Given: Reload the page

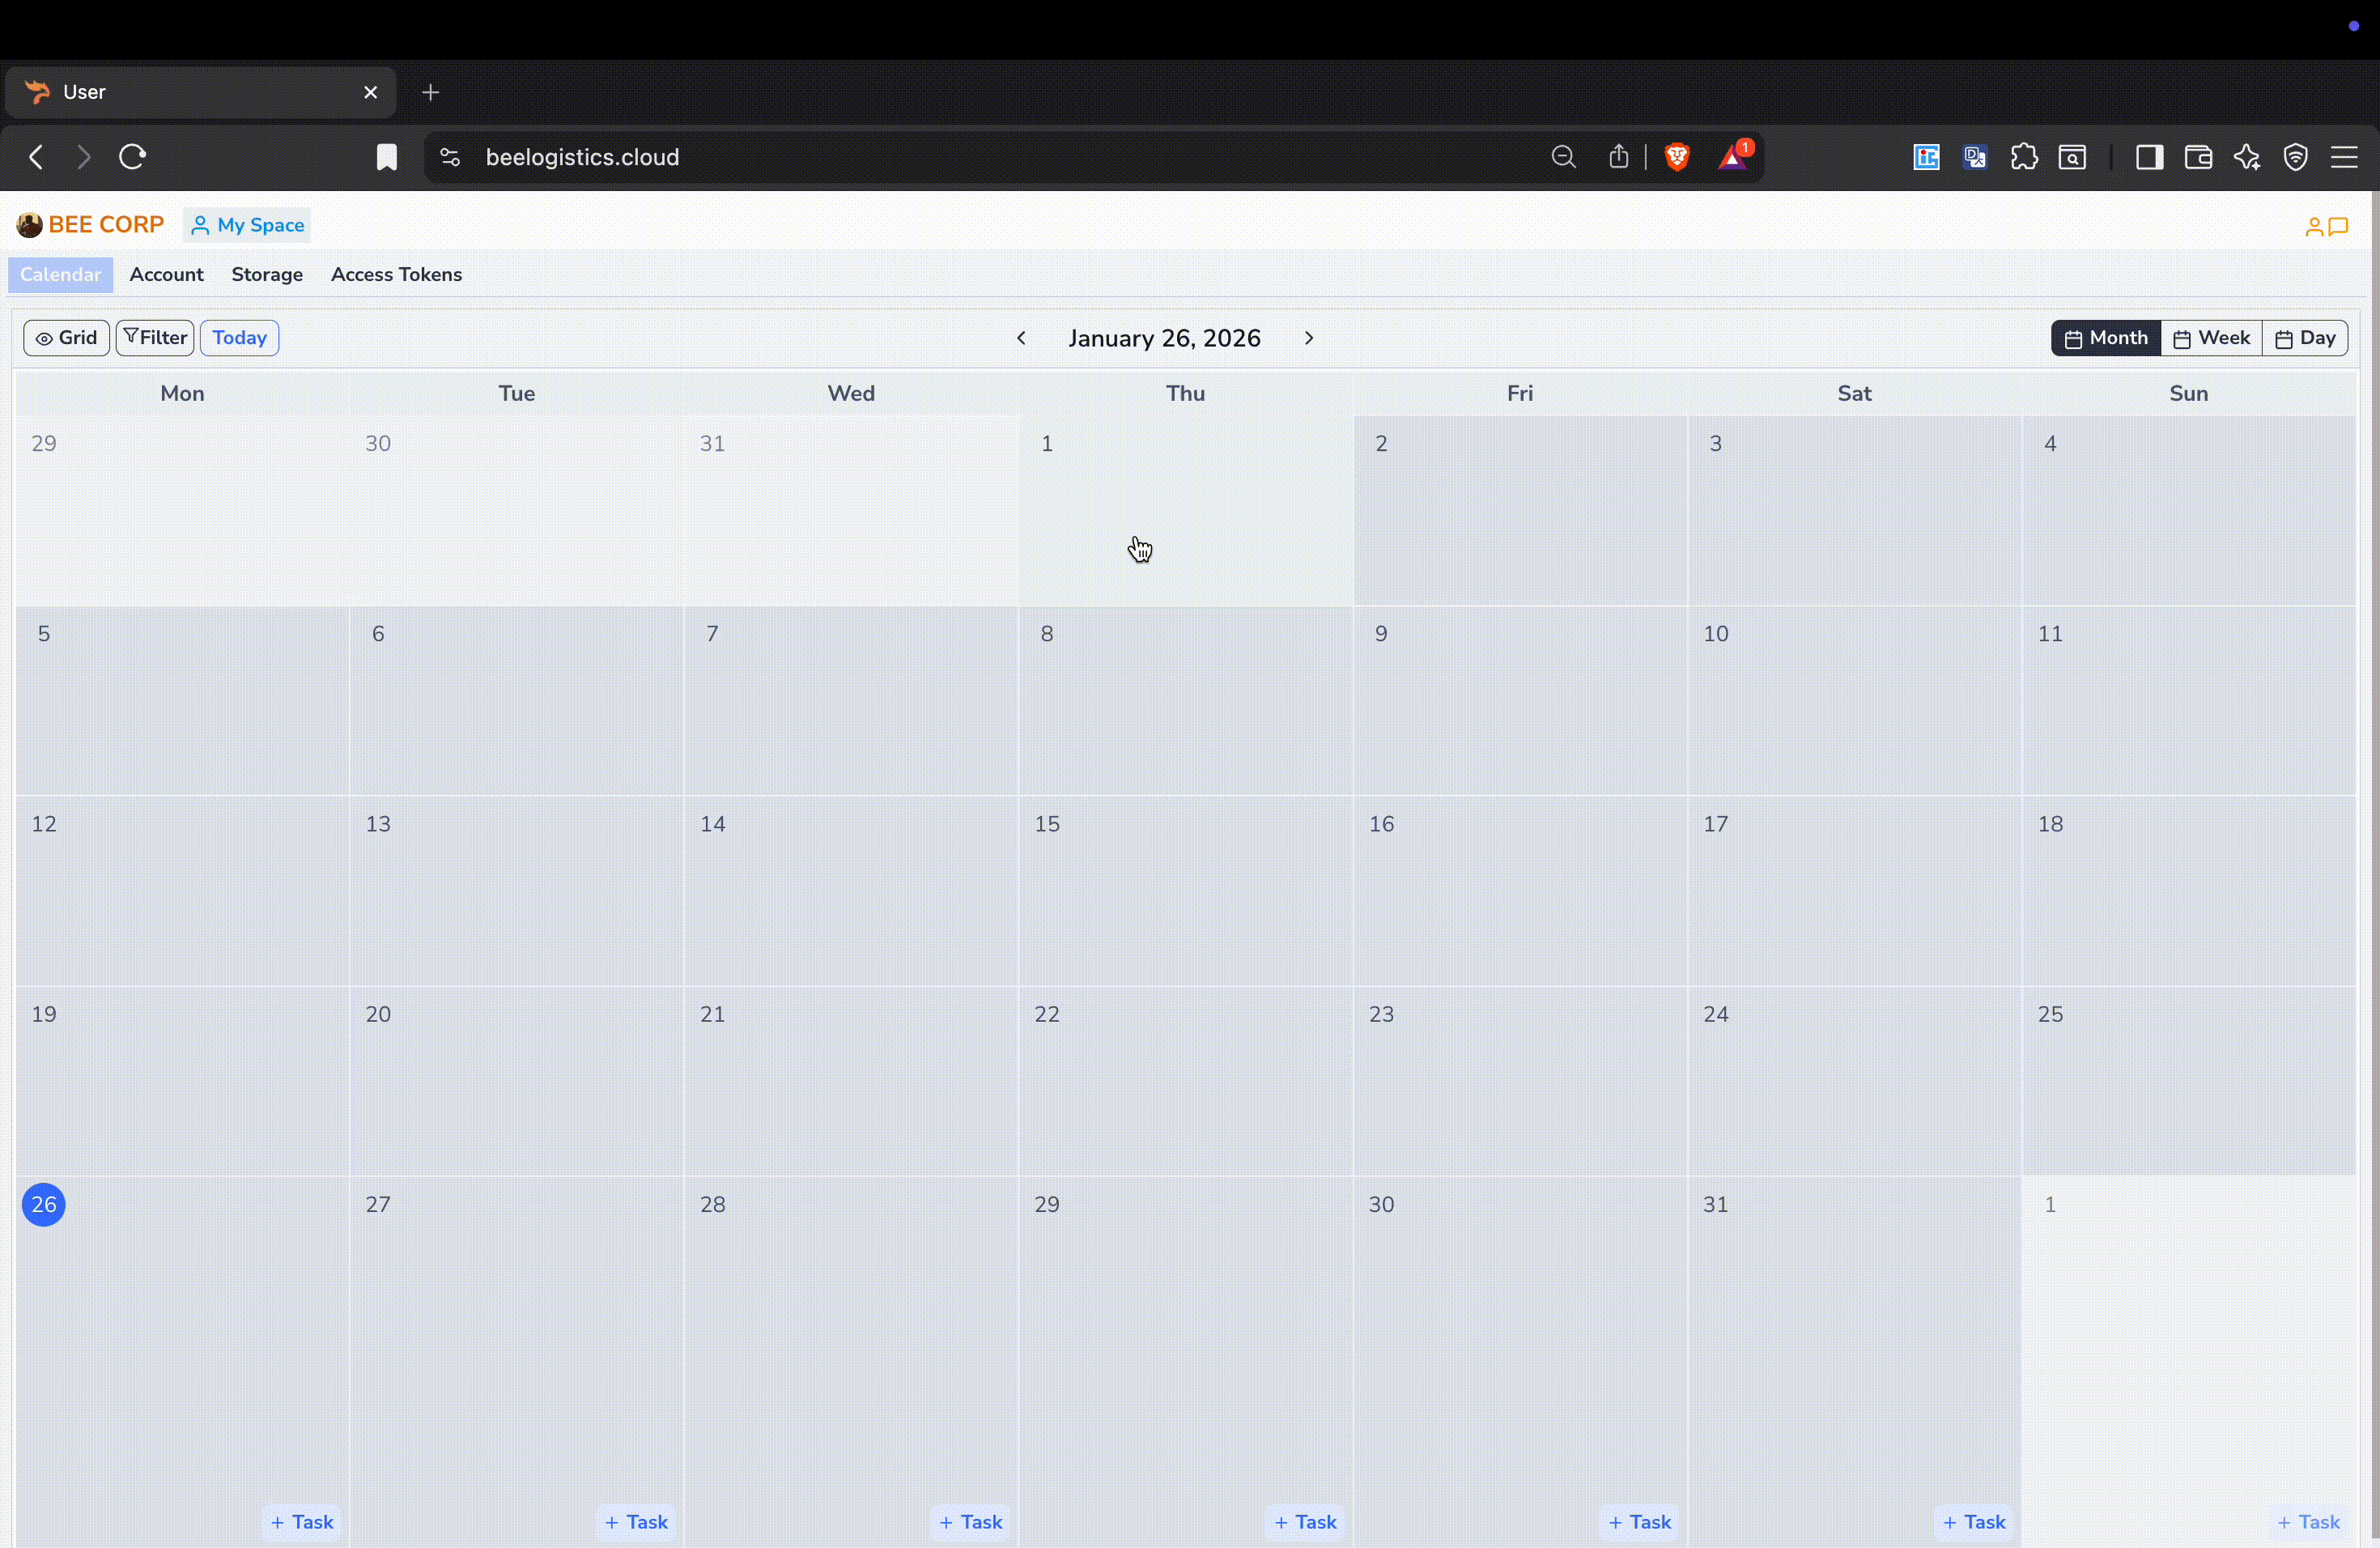Looking at the screenshot, I should (133, 157).
